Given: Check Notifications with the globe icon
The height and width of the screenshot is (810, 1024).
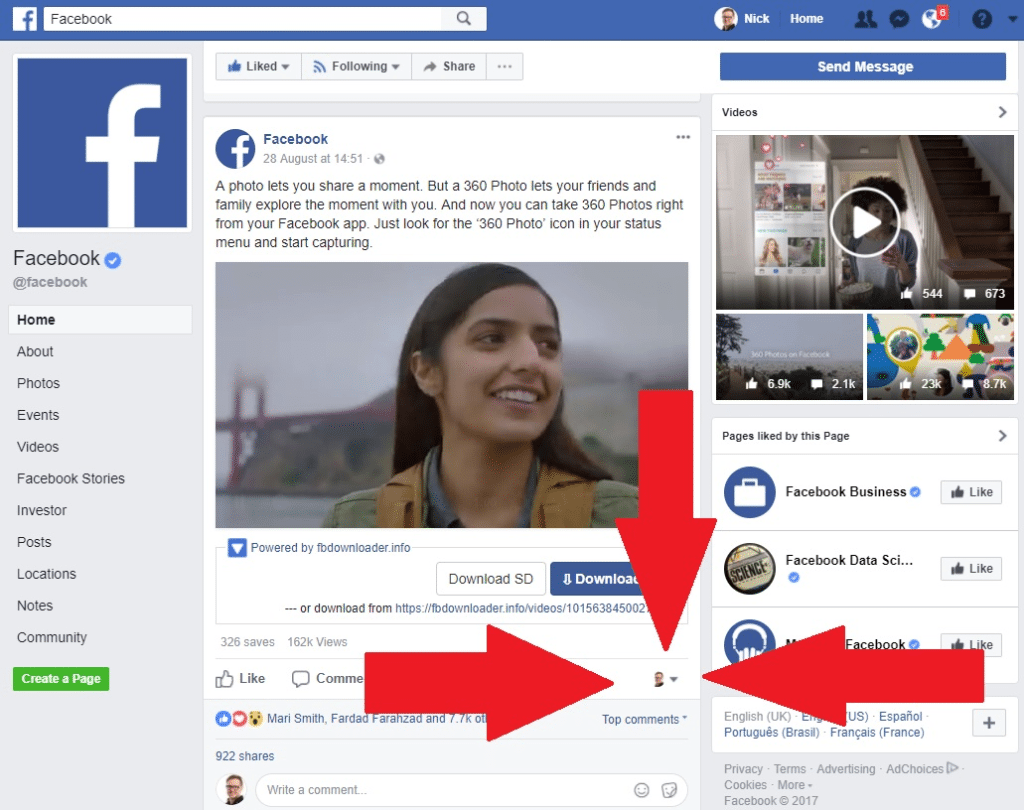Looking at the screenshot, I should pyautogui.click(x=932, y=18).
